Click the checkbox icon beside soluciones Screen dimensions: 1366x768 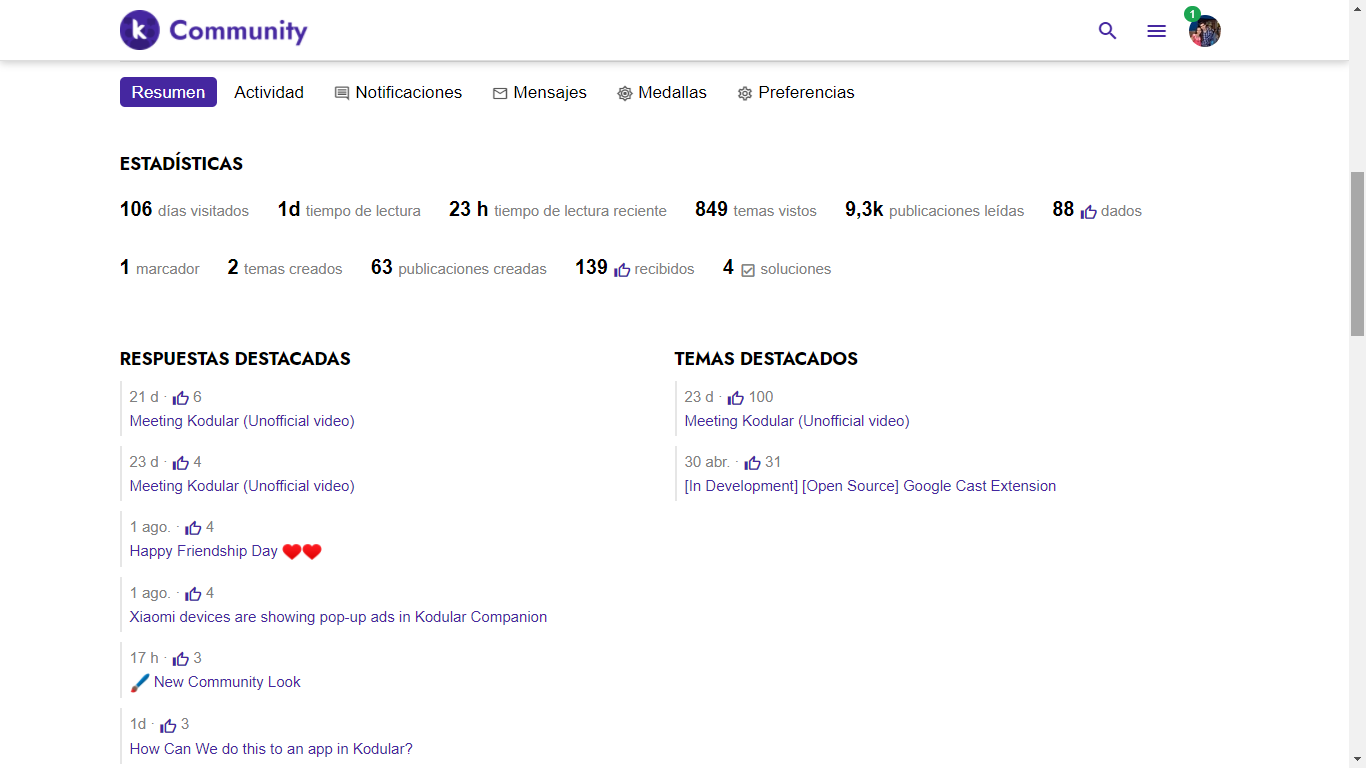748,270
